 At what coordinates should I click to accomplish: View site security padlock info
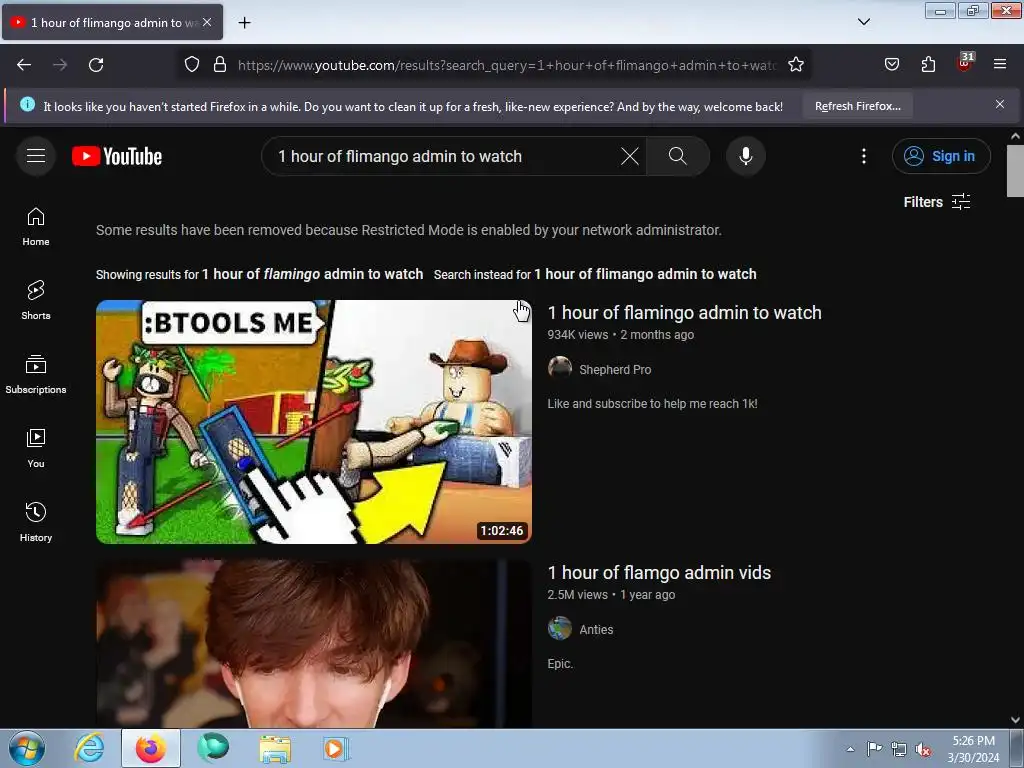(220, 65)
